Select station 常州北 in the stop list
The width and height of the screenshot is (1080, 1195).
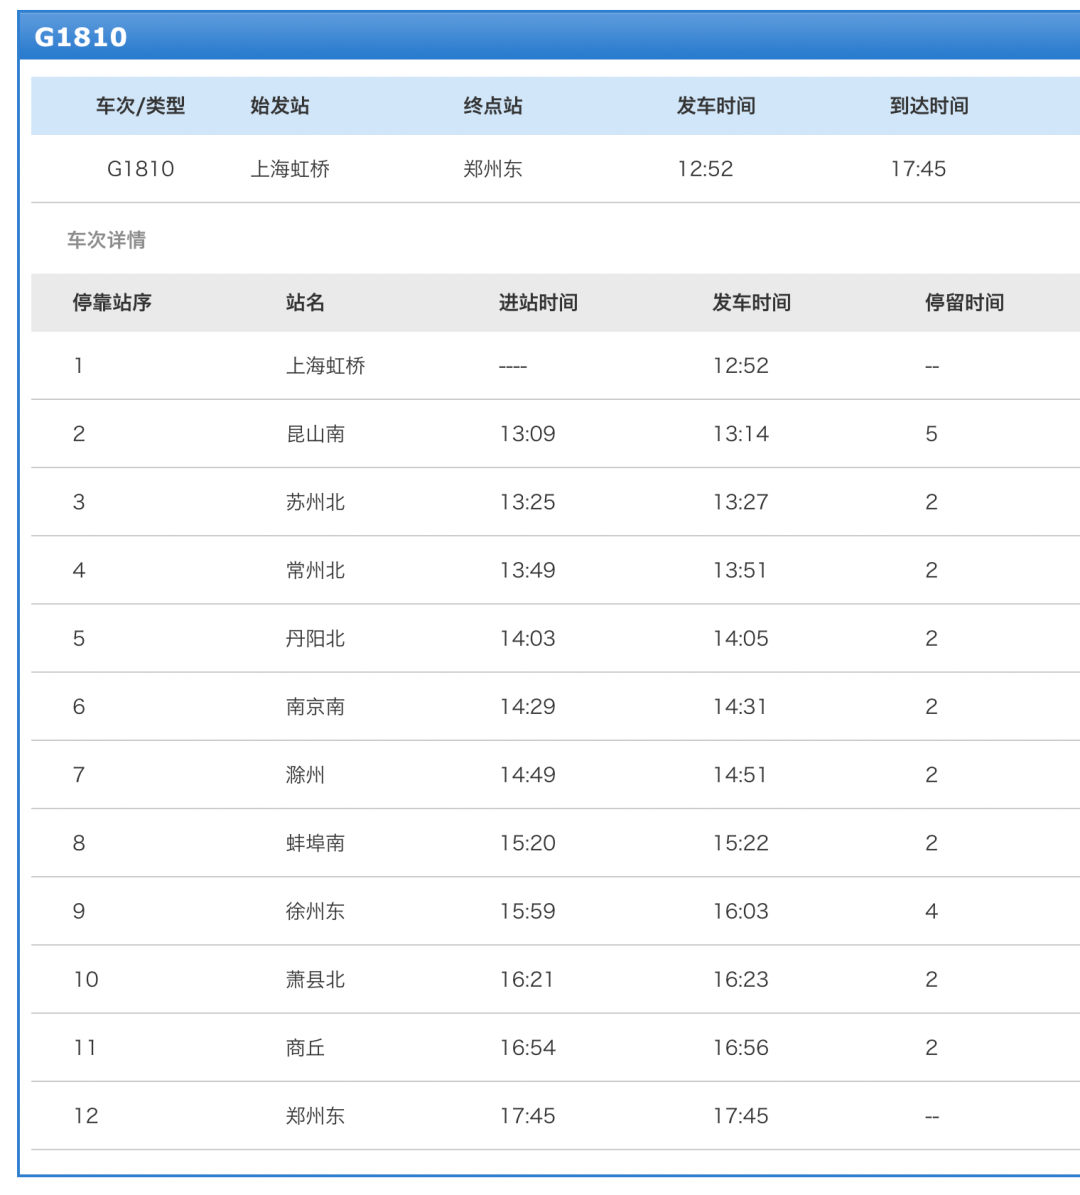[x=316, y=570]
